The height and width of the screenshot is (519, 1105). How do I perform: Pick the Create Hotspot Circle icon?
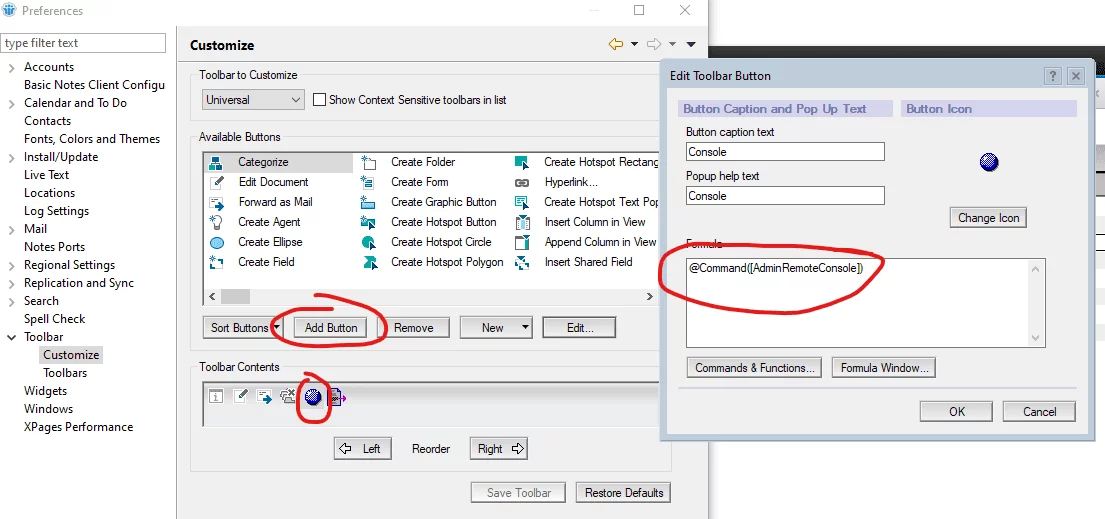click(370, 242)
